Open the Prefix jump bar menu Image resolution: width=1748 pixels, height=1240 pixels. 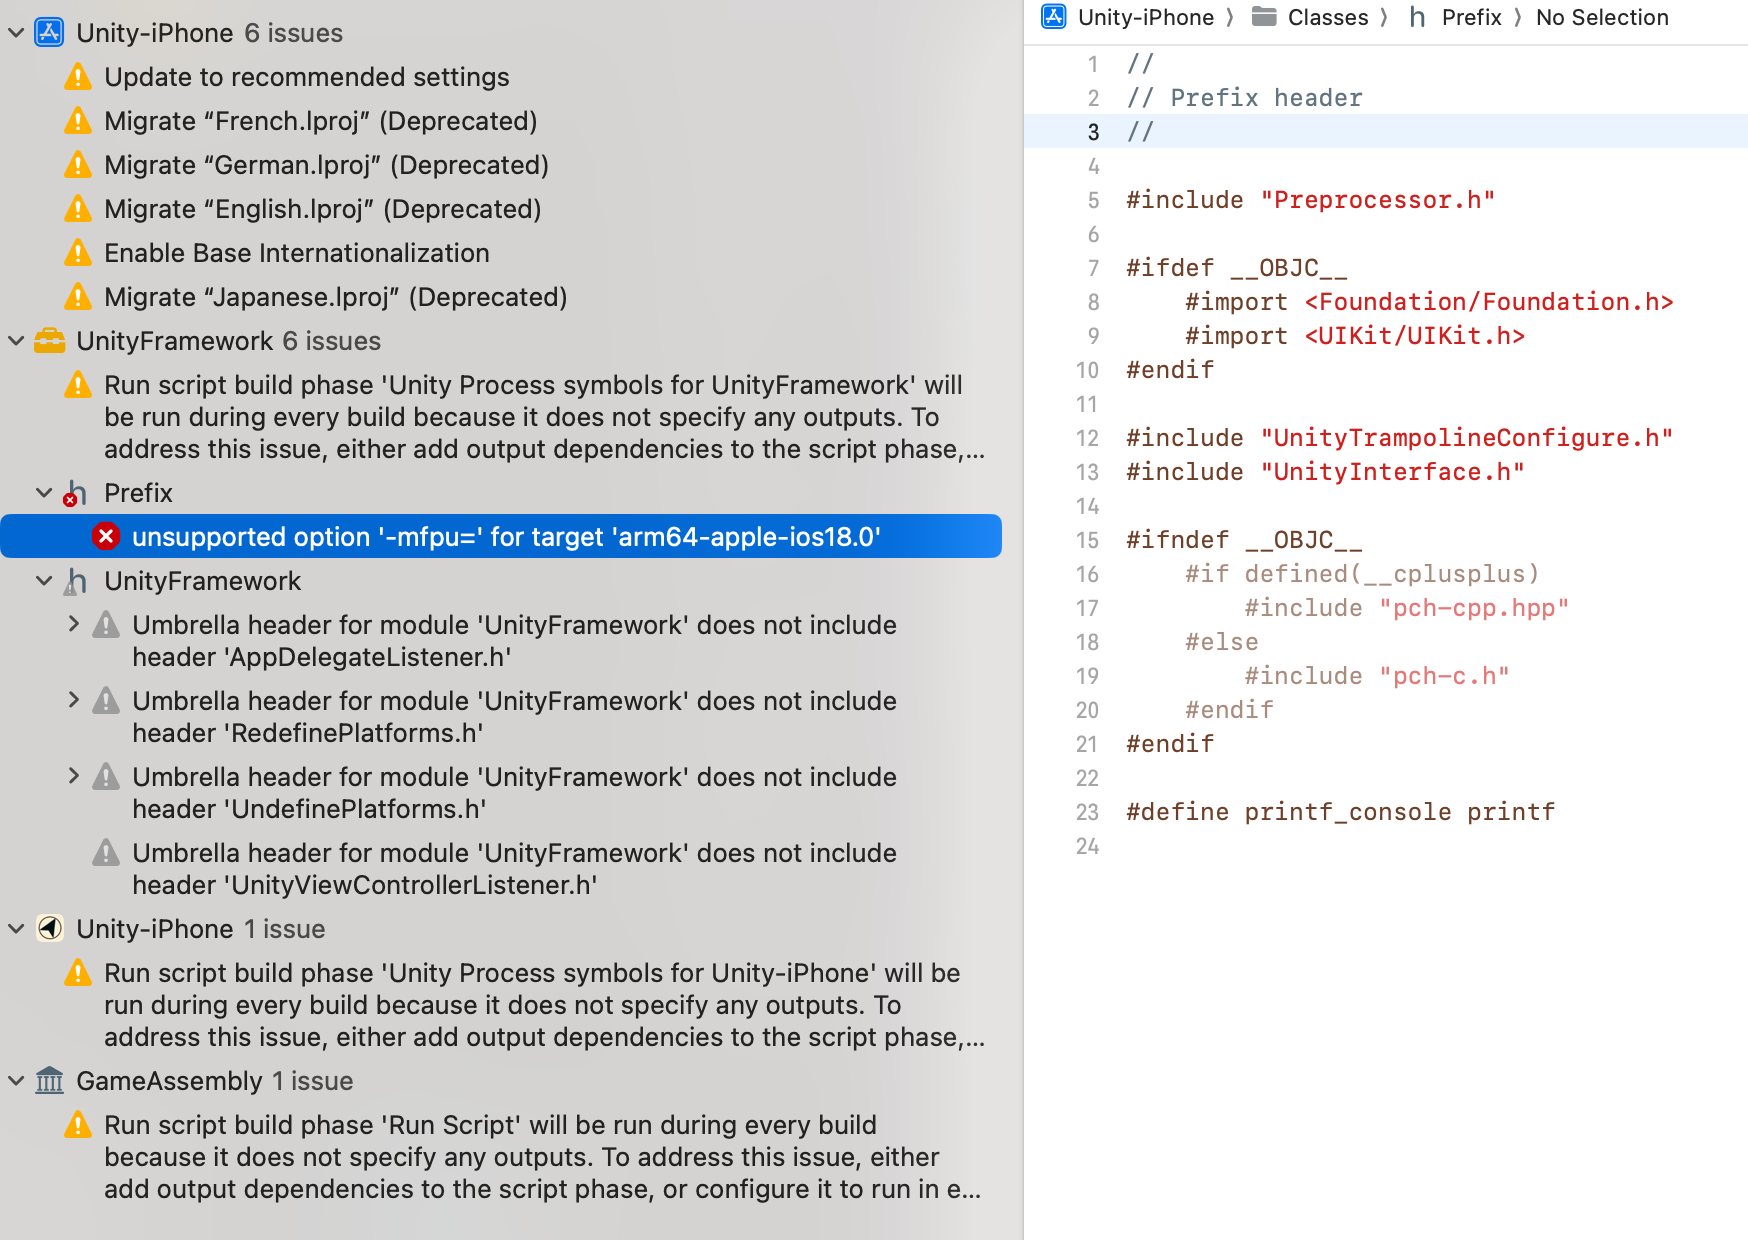(1472, 16)
